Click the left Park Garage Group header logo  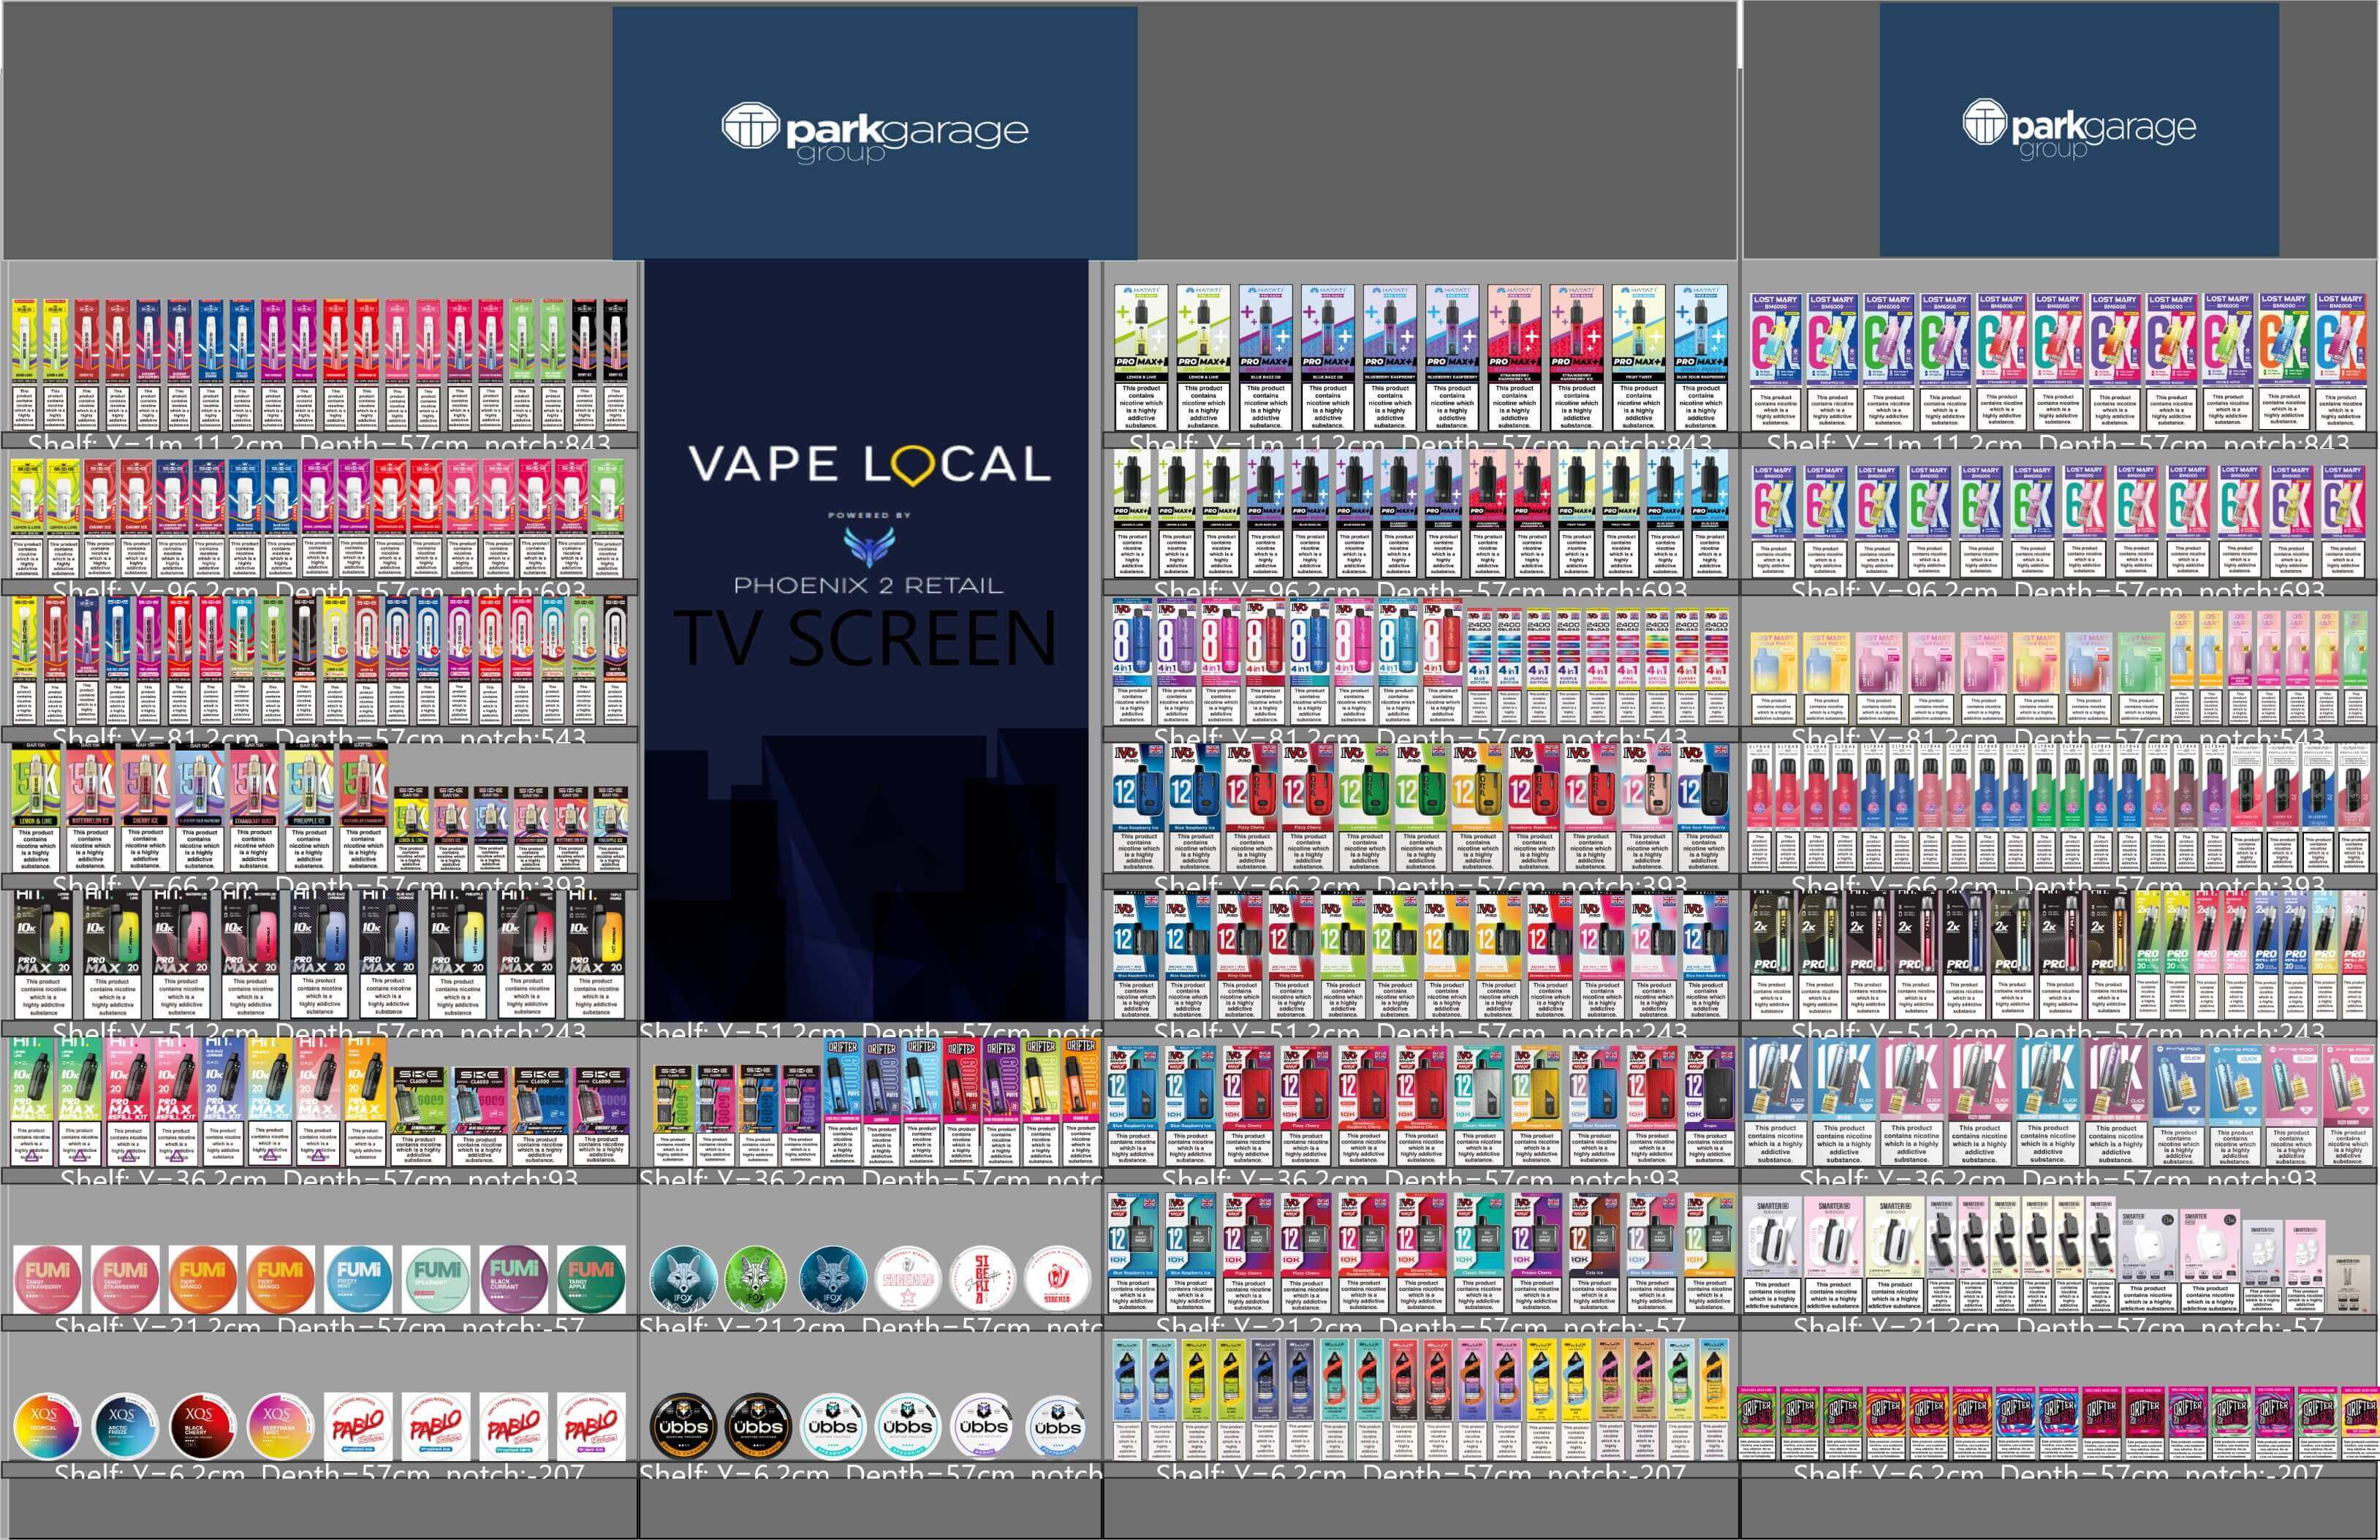pyautogui.click(x=874, y=131)
